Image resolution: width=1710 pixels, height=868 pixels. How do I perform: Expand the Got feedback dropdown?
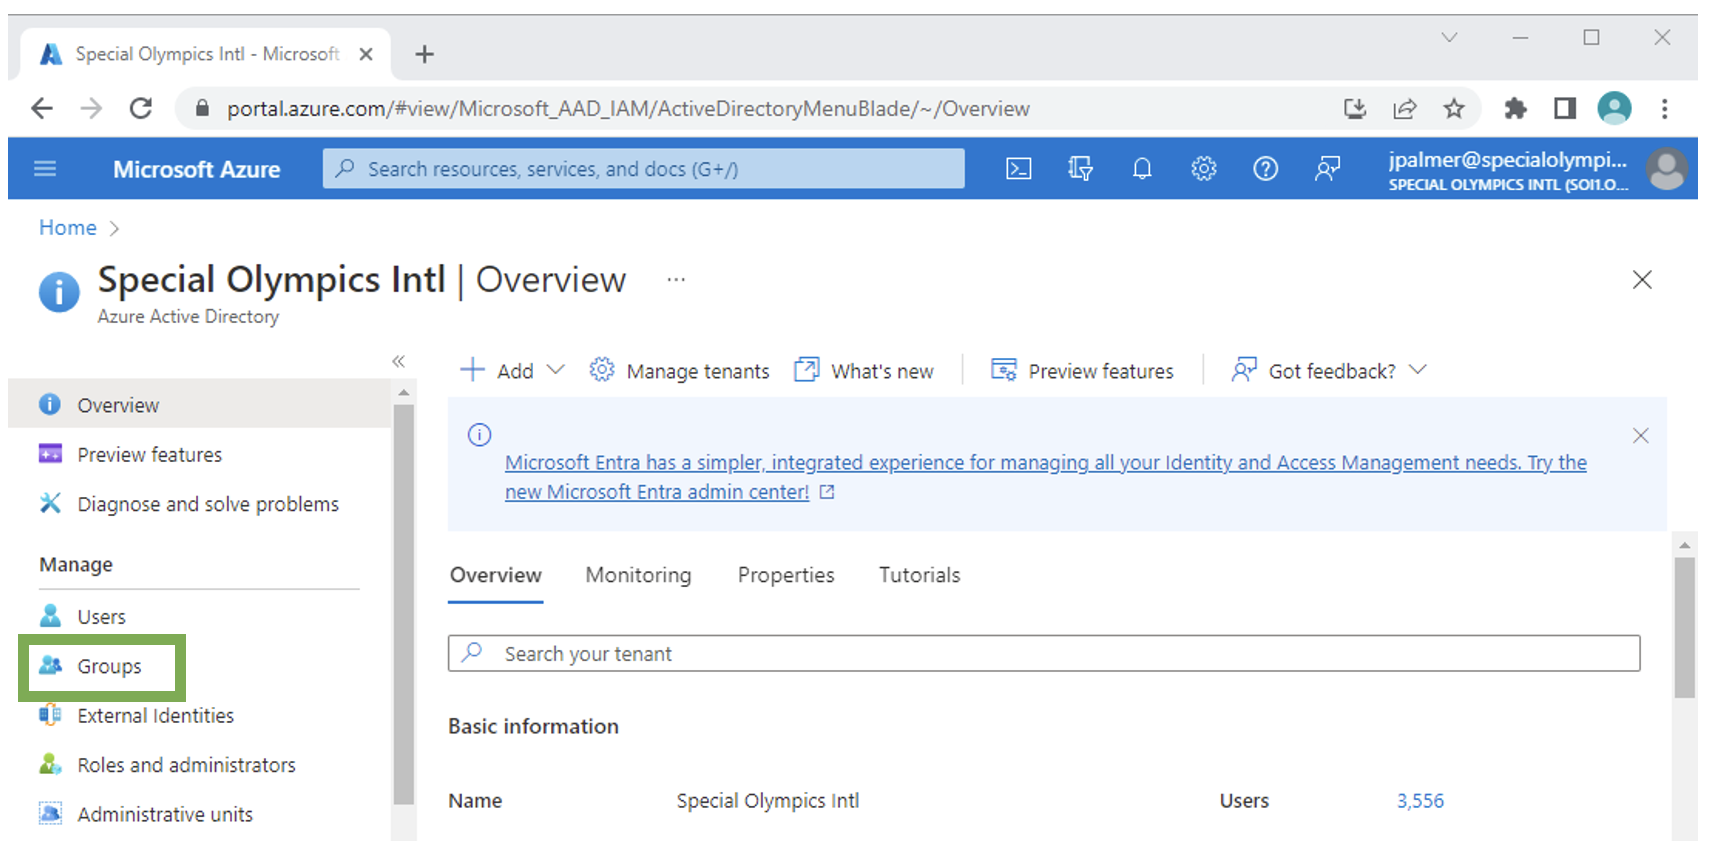coord(1329,371)
